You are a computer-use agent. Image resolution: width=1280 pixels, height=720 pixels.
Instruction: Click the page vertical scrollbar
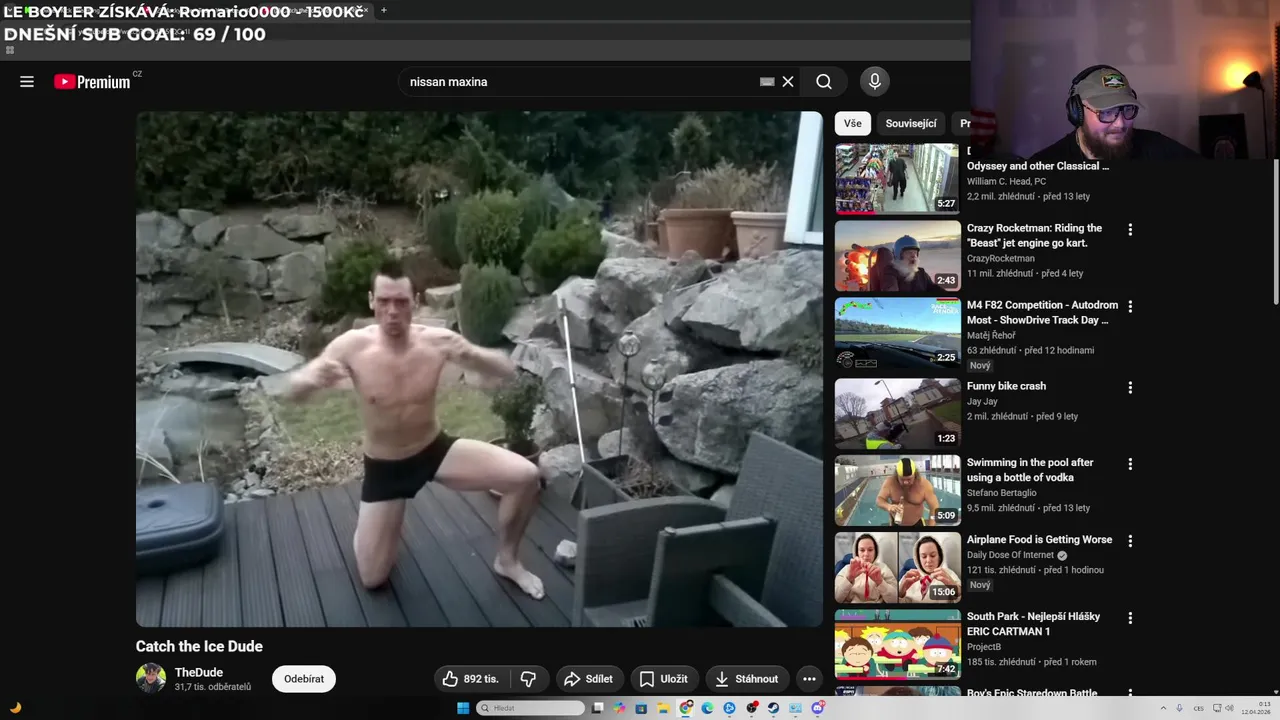tap(1275, 230)
